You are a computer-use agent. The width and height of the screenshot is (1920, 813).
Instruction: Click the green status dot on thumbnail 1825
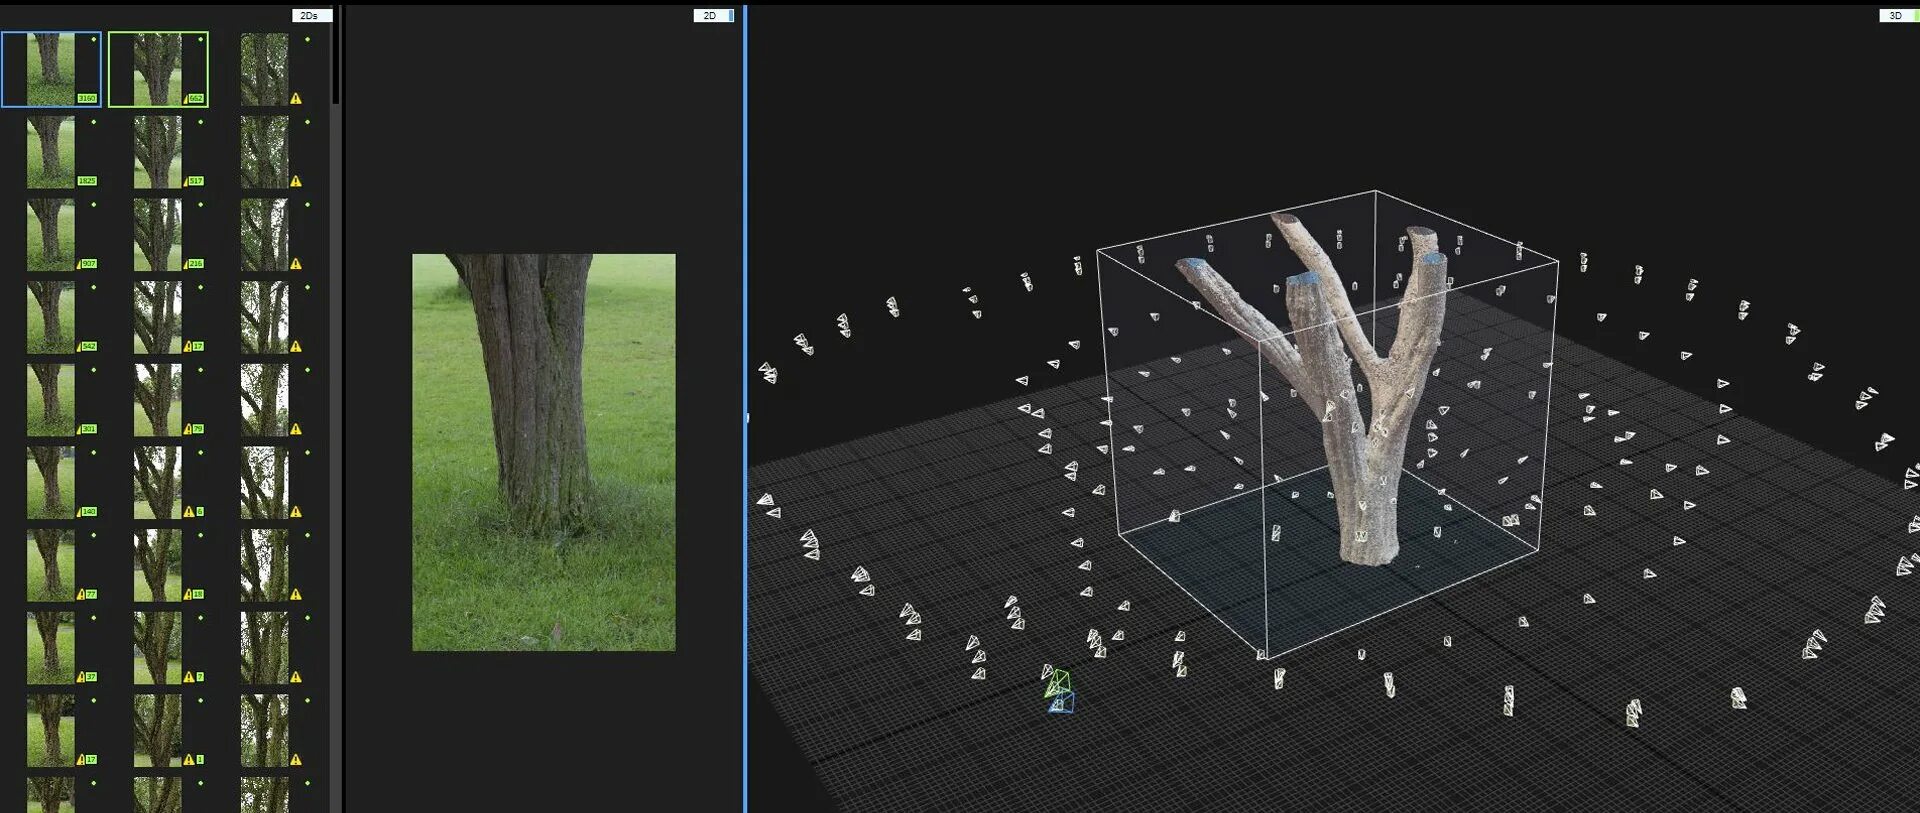pos(94,122)
